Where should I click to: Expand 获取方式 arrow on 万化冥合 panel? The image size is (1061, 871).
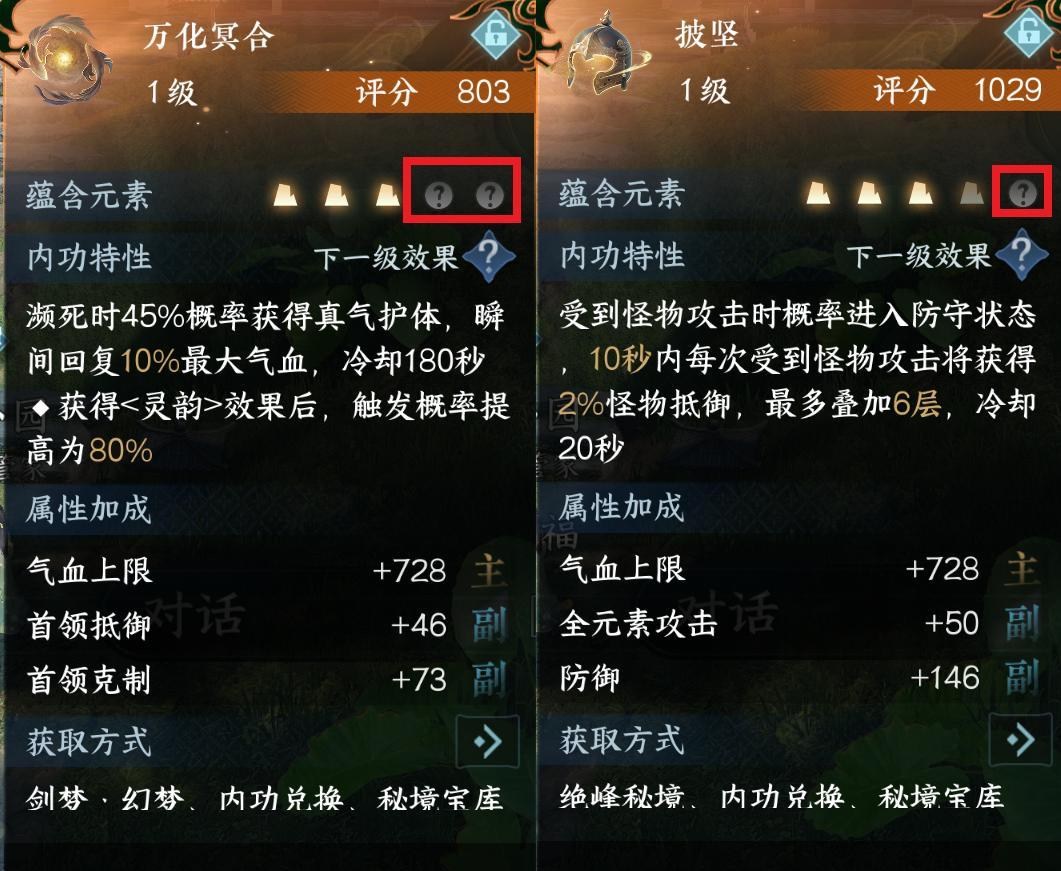coord(488,742)
